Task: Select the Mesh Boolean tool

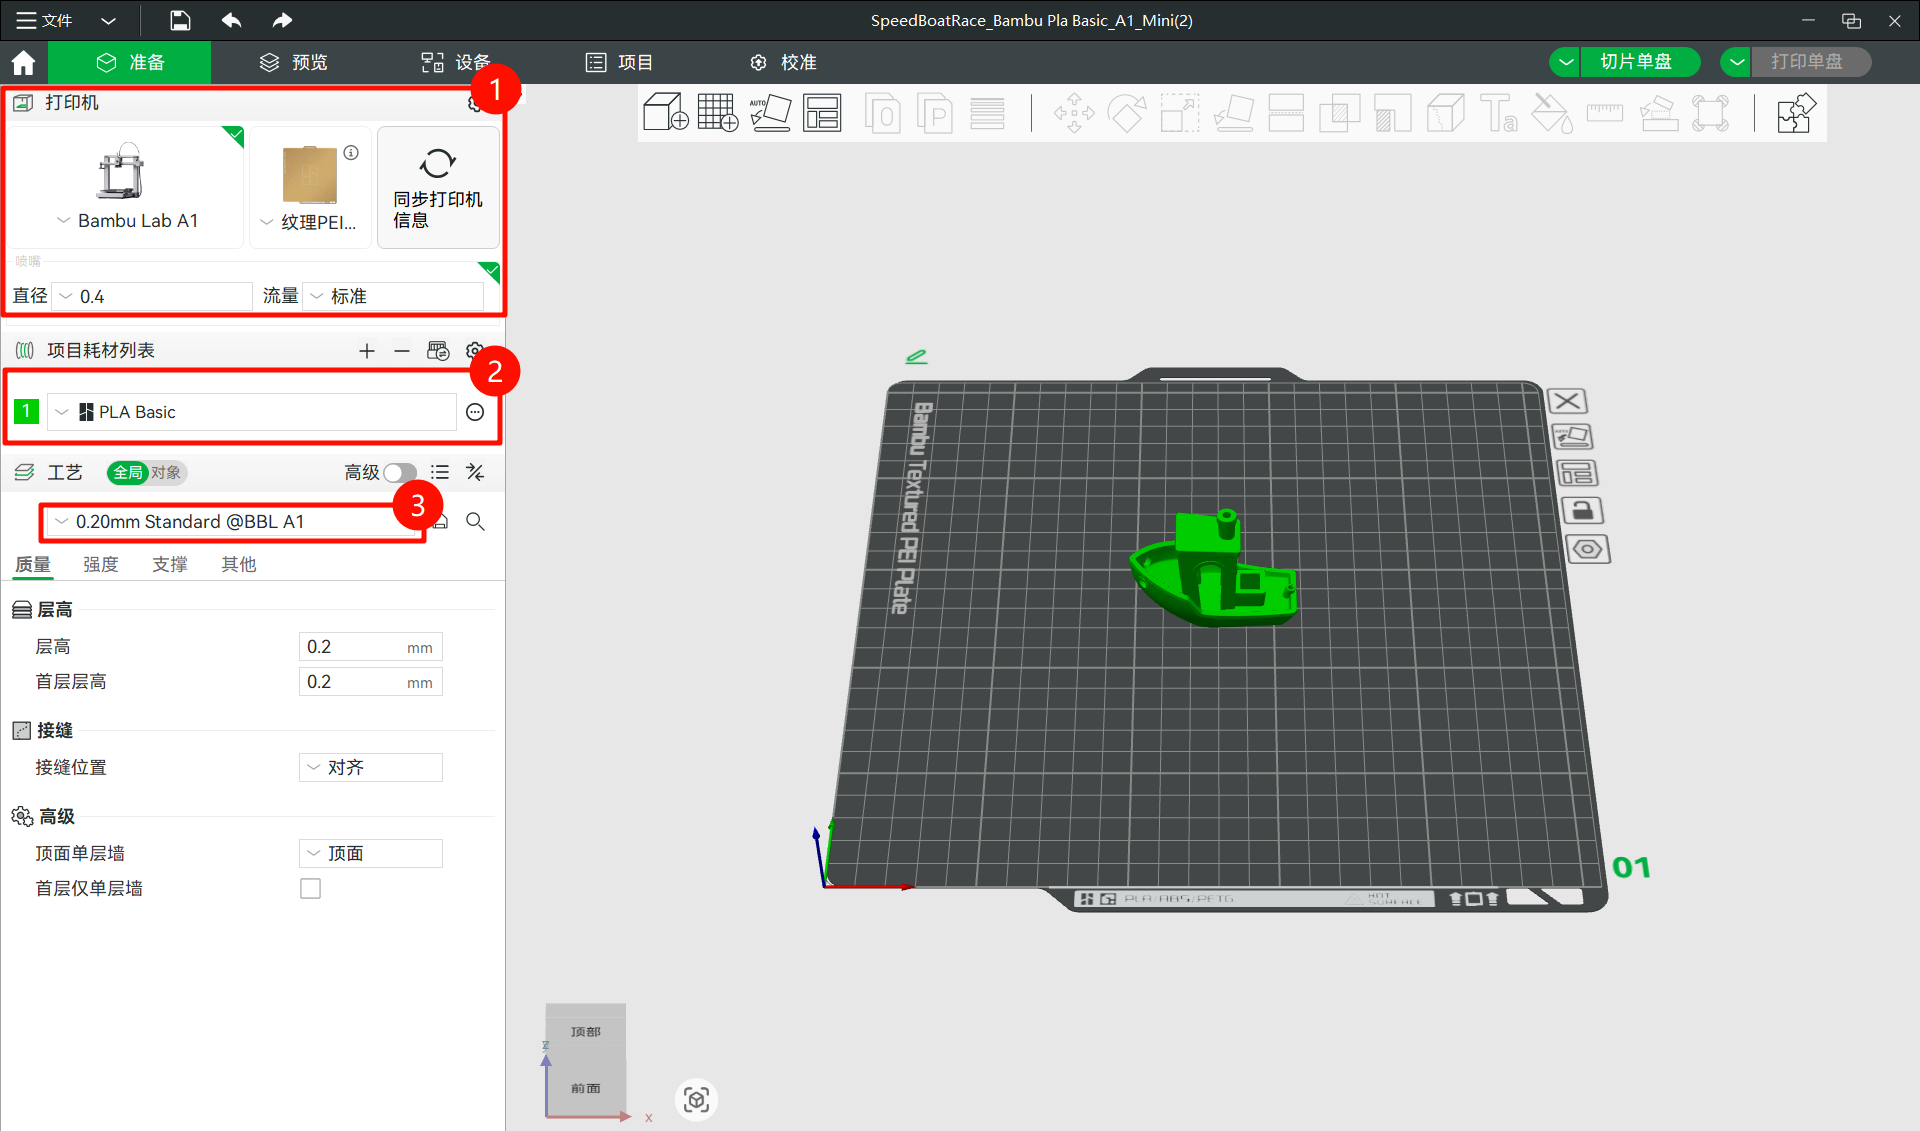Action: (x=1339, y=112)
